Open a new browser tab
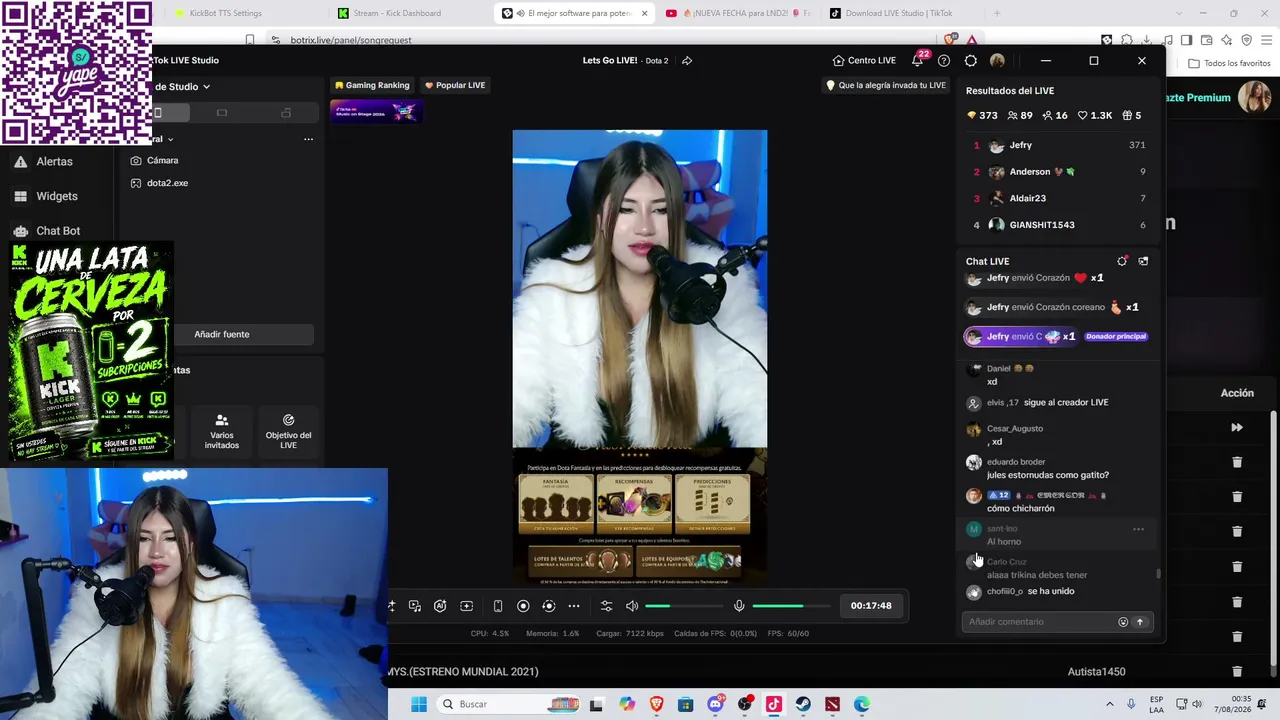The width and height of the screenshot is (1280, 720). (x=996, y=13)
